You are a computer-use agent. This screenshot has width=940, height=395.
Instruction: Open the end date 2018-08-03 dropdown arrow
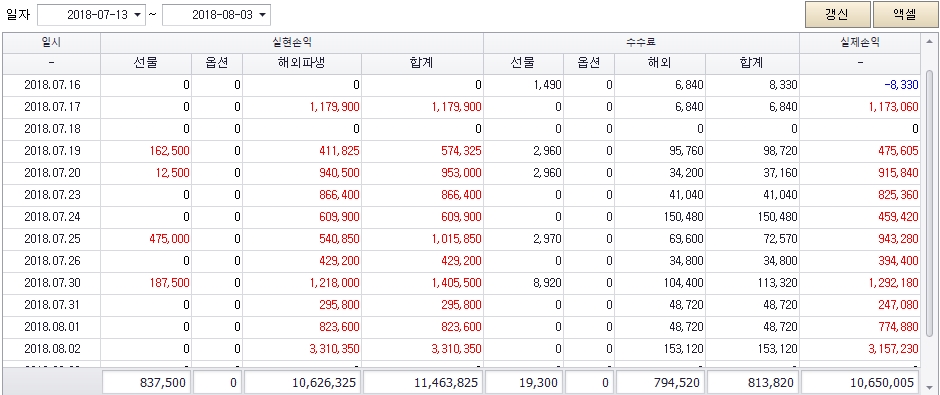(x=263, y=15)
